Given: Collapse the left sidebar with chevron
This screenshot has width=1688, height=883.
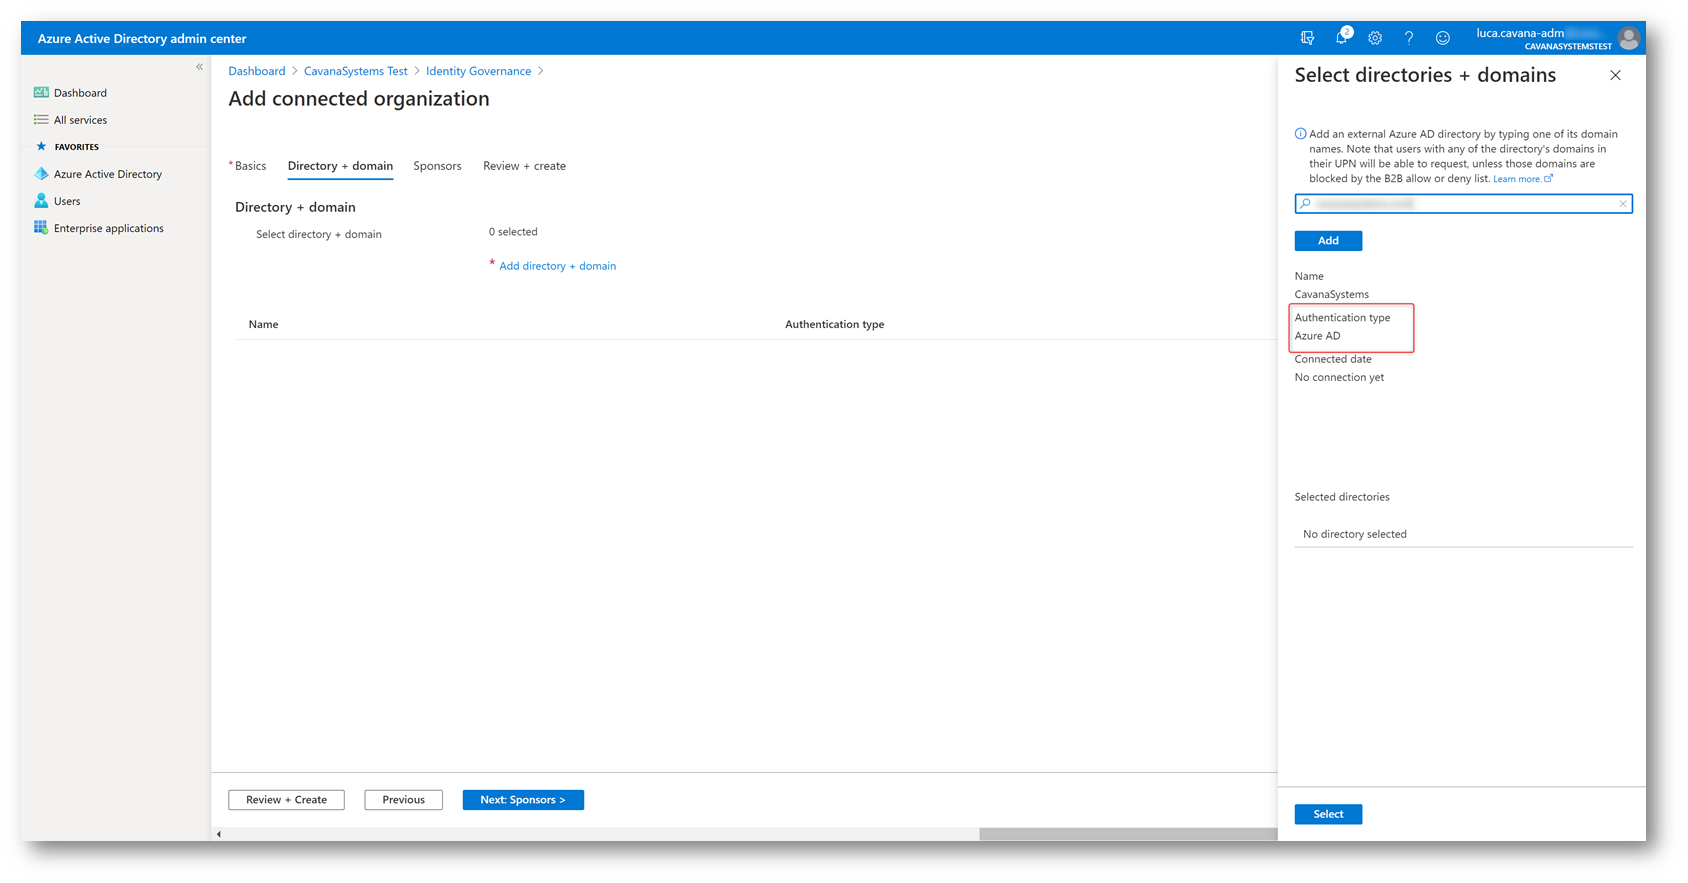Looking at the screenshot, I should [x=200, y=66].
